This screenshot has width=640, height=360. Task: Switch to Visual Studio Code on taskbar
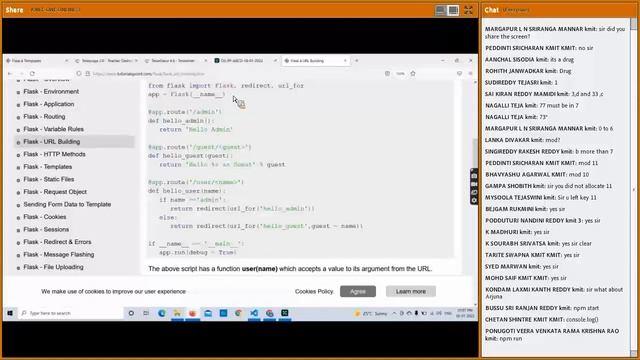tap(254, 313)
